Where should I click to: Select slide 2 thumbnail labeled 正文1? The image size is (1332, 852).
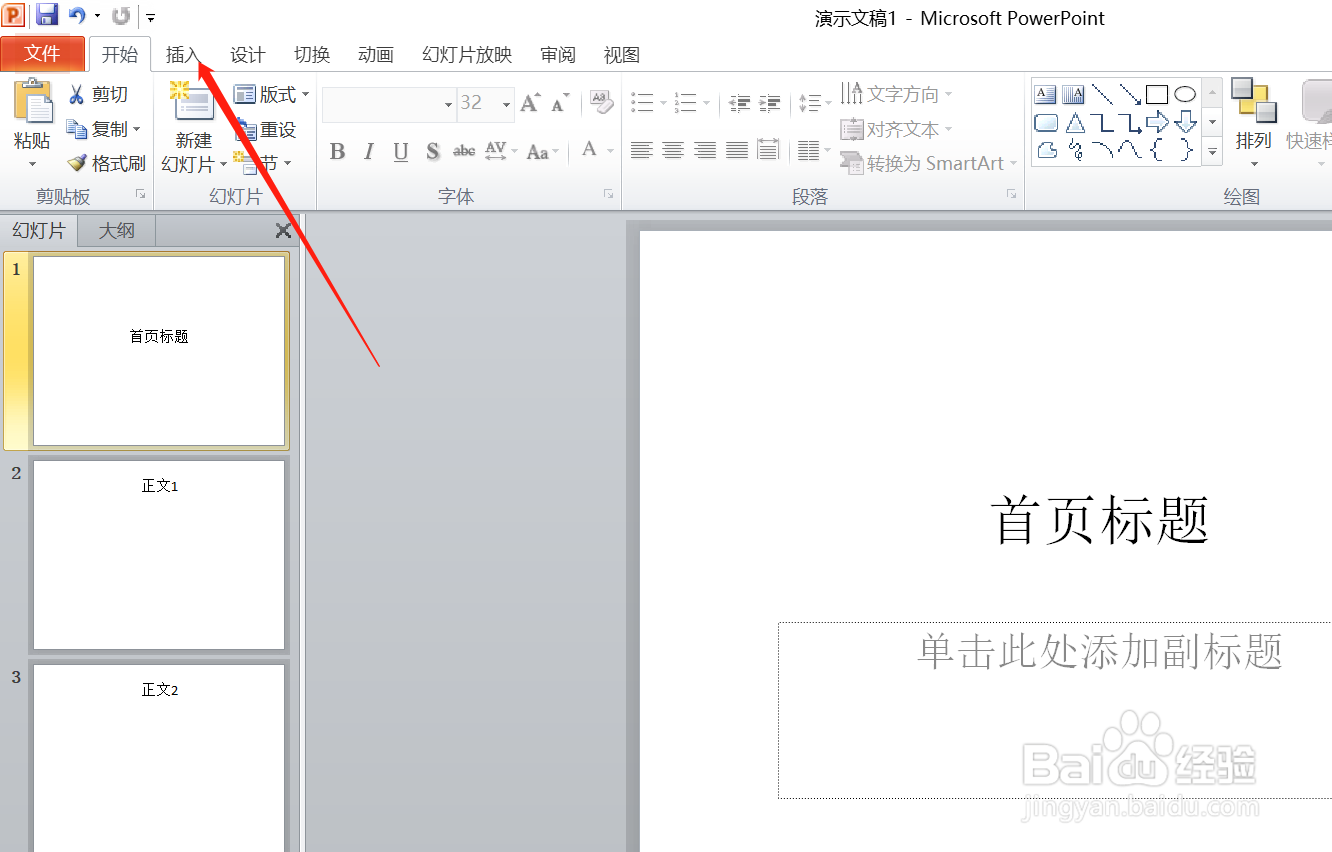pos(159,554)
